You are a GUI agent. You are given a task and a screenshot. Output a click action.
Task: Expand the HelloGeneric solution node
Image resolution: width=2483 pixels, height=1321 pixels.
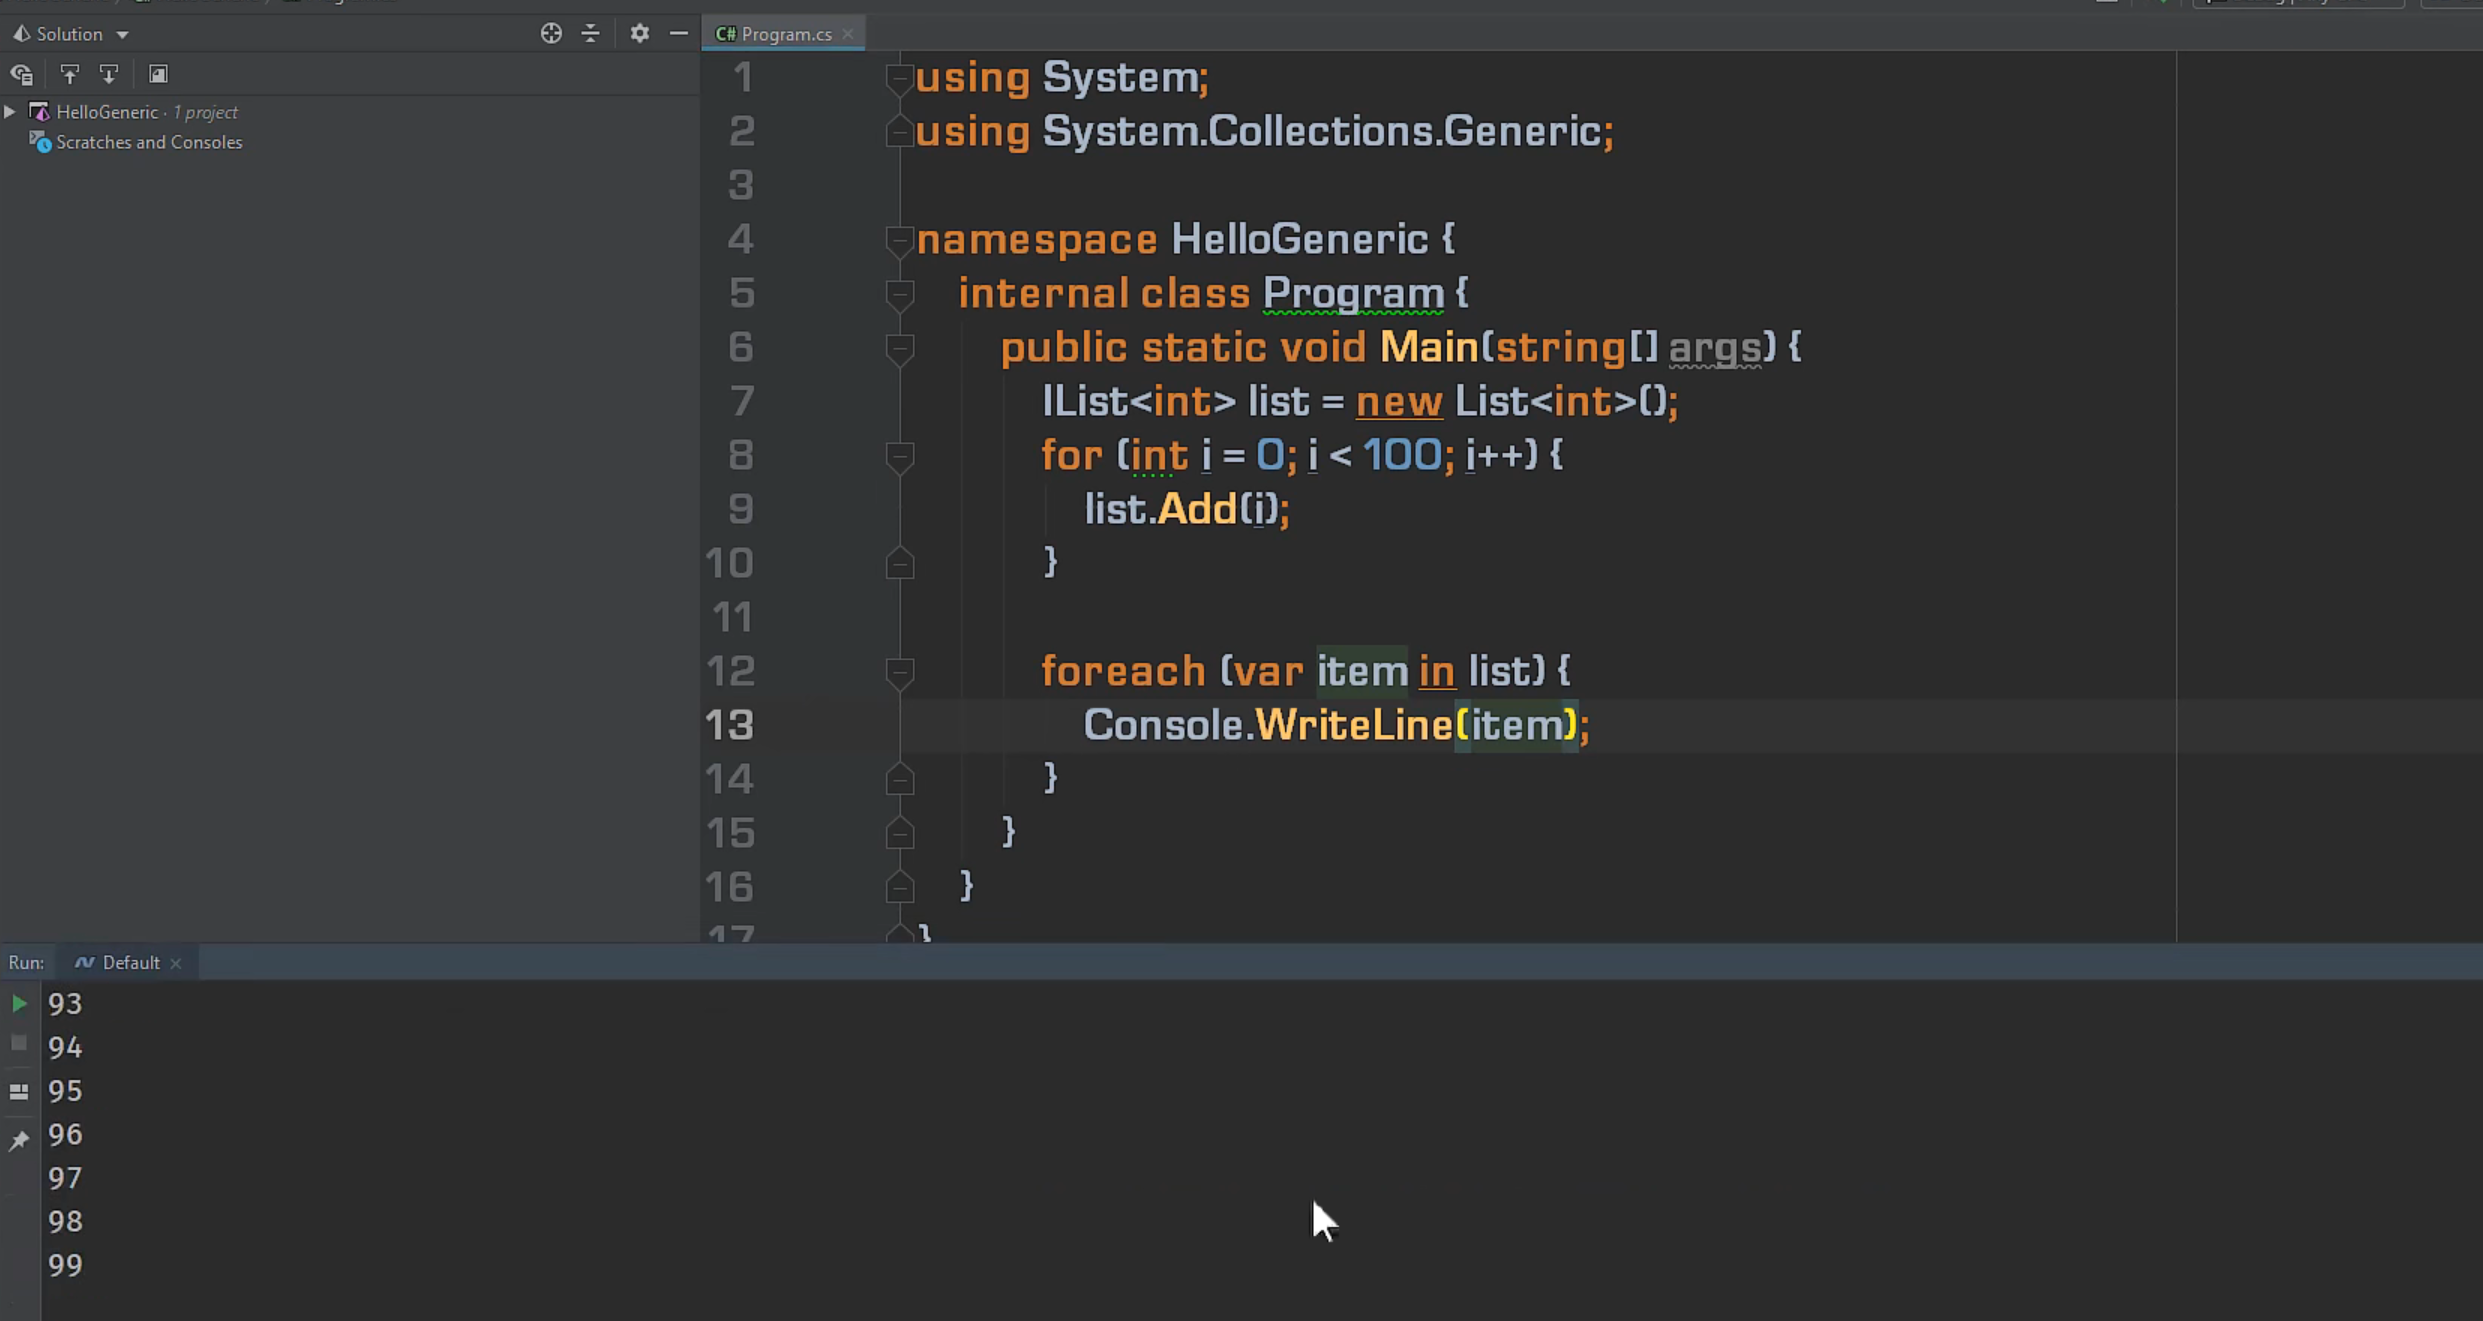(x=10, y=112)
